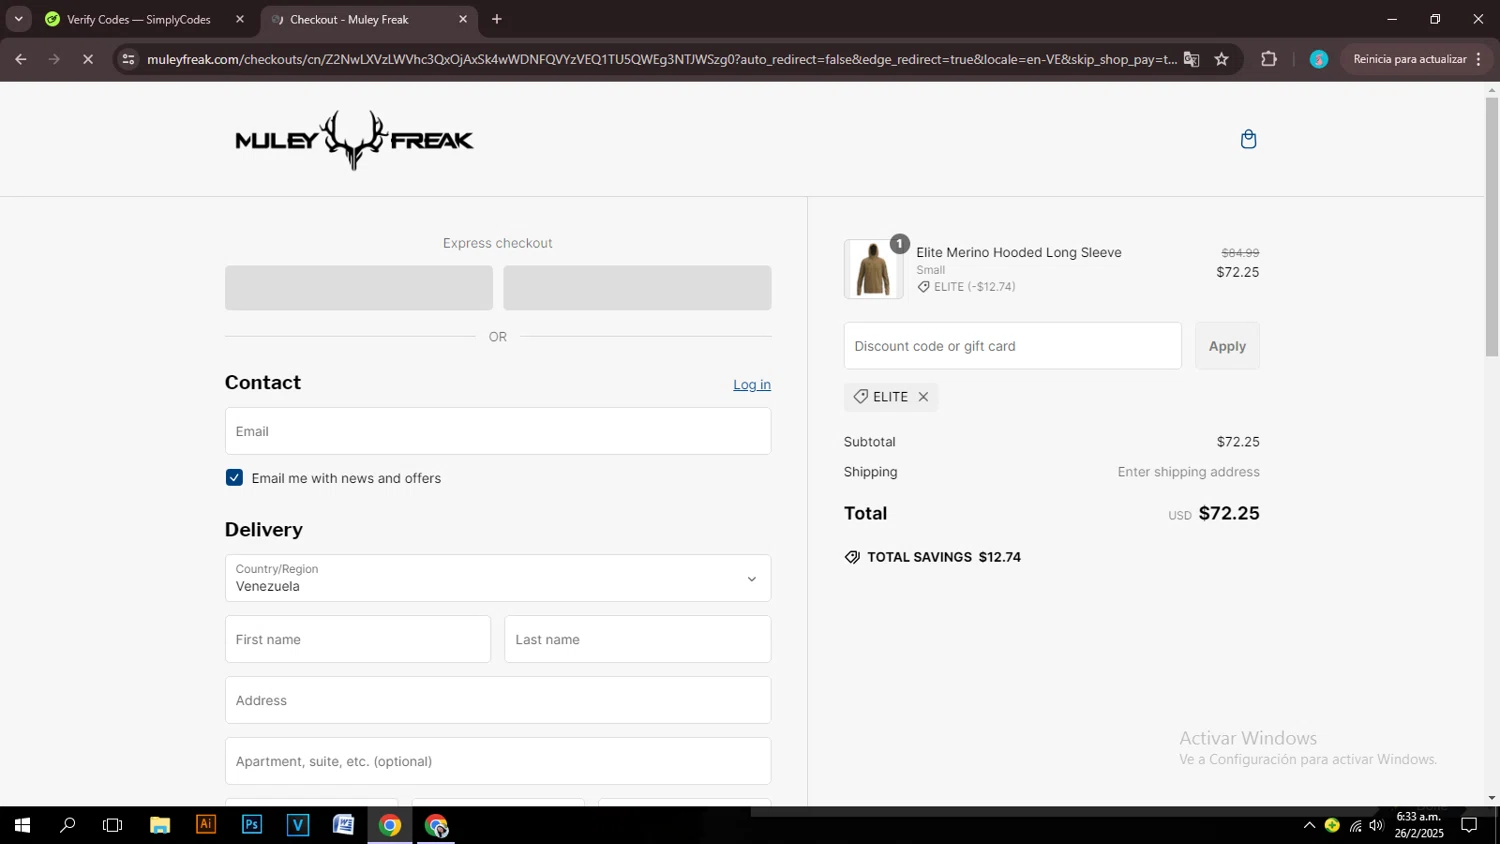
Task: Open the browser extensions puzzle icon
Action: (1269, 59)
